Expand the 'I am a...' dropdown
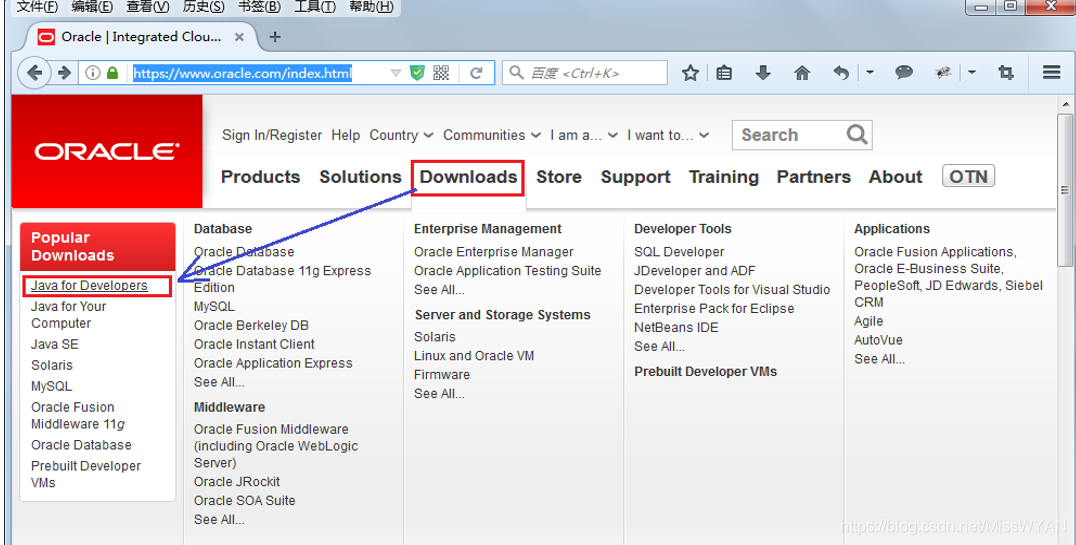This screenshot has width=1076, height=545. tap(584, 135)
